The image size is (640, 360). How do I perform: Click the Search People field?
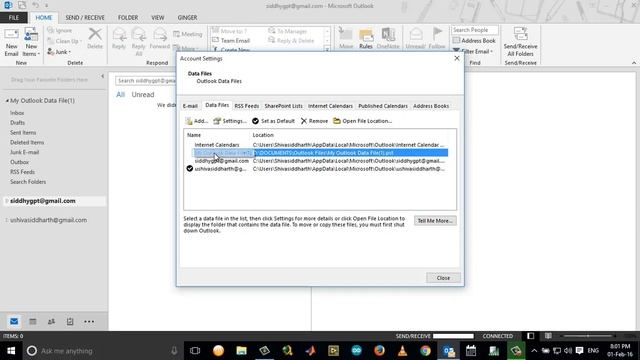tap(474, 30)
